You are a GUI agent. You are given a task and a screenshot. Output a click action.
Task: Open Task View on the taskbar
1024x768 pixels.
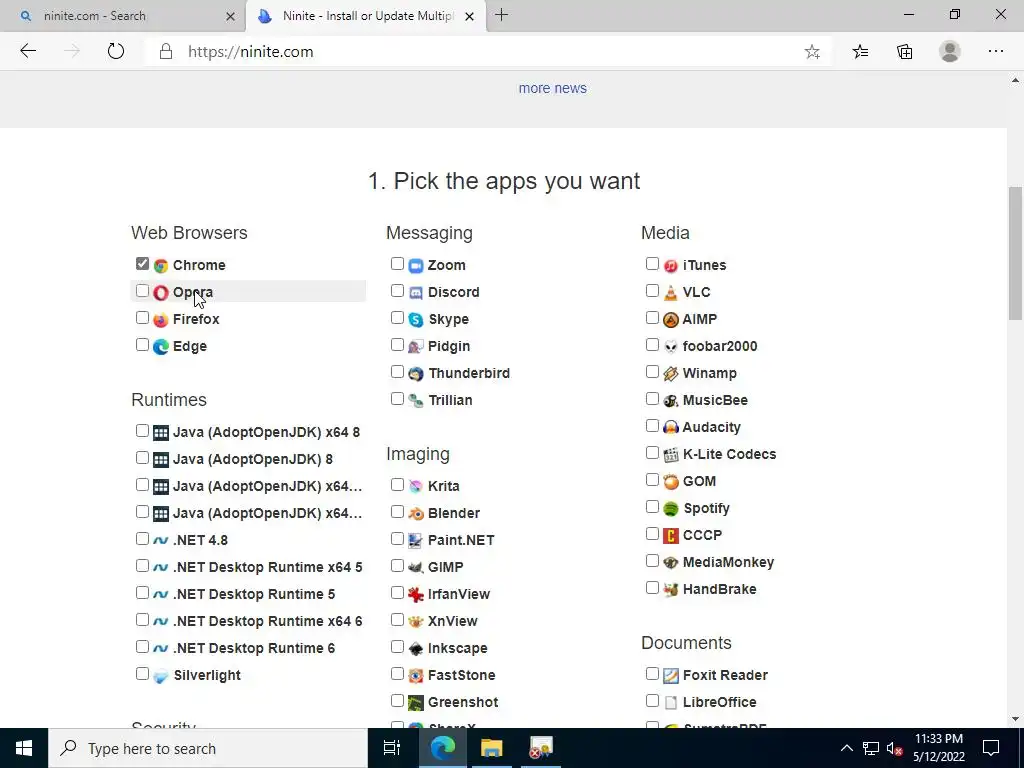pyautogui.click(x=391, y=748)
